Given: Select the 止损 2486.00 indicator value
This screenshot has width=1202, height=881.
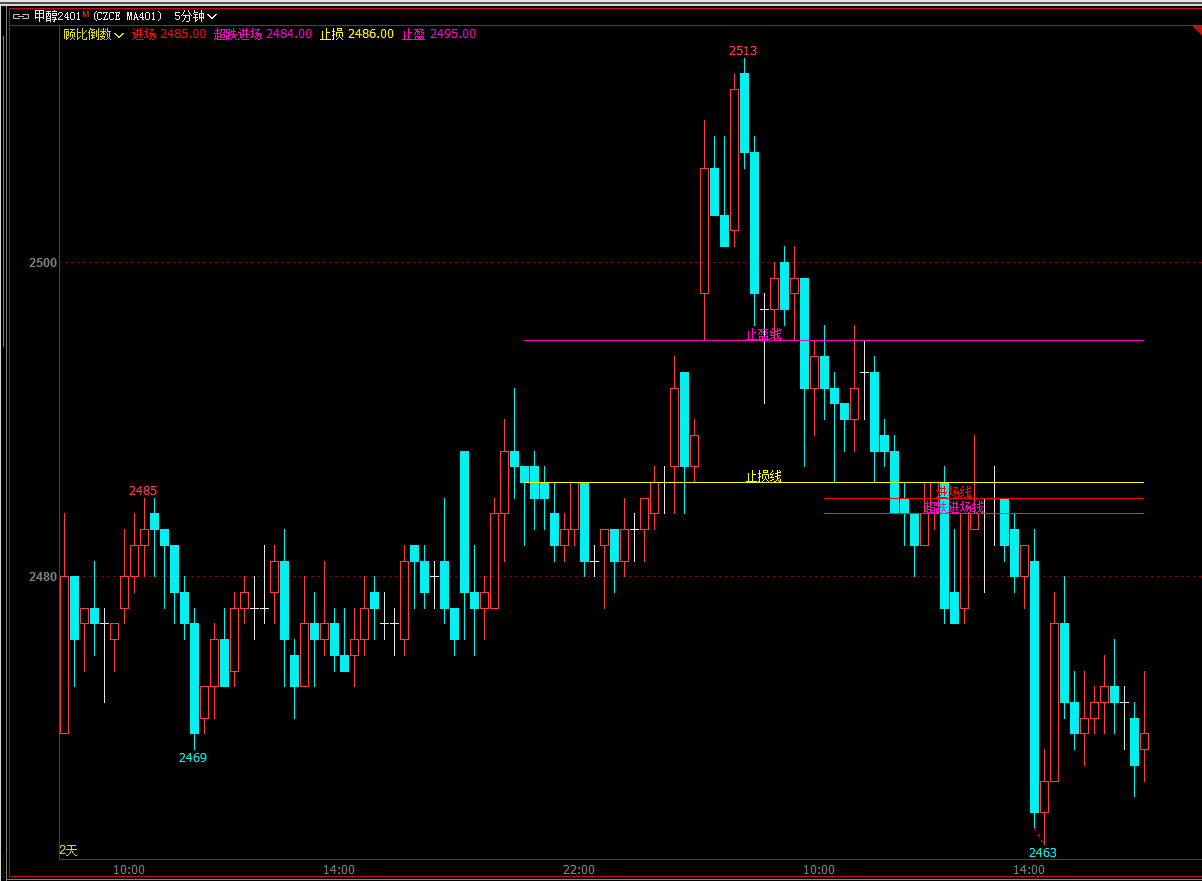Looking at the screenshot, I should (x=356, y=34).
